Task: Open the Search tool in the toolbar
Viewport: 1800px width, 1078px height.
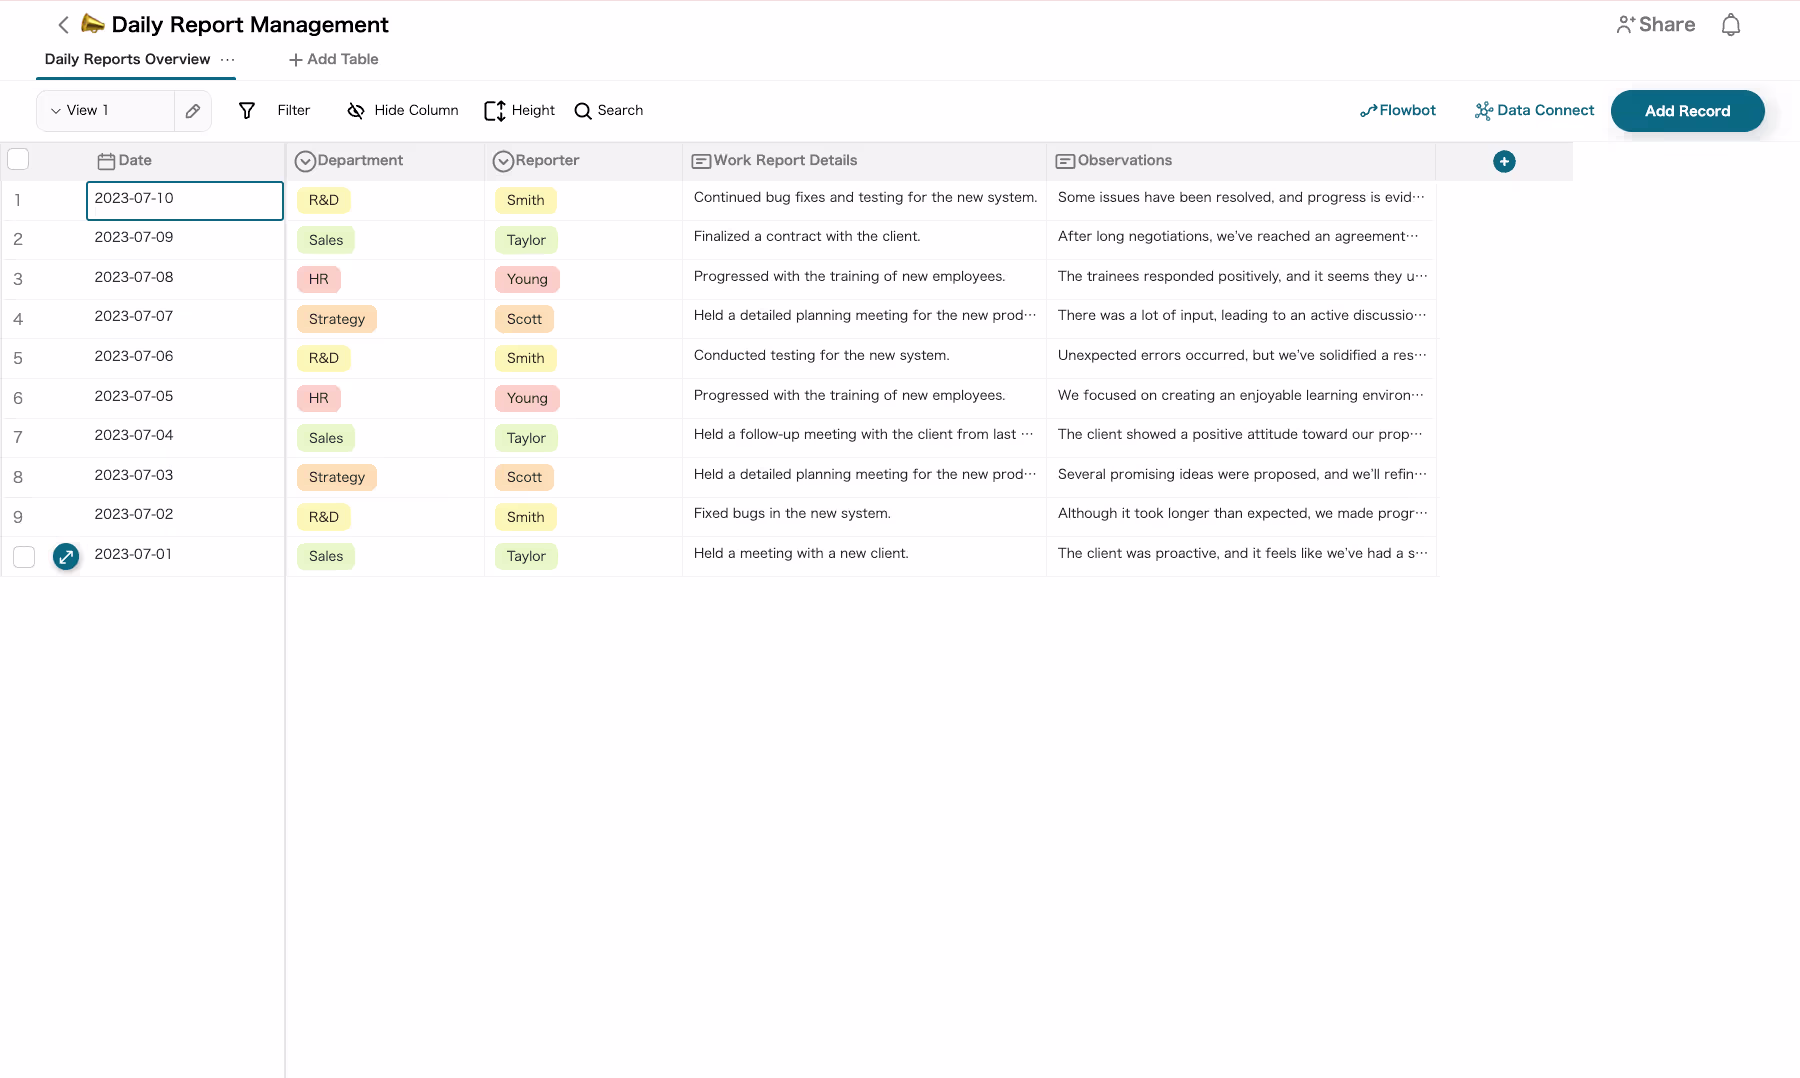Action: [609, 110]
